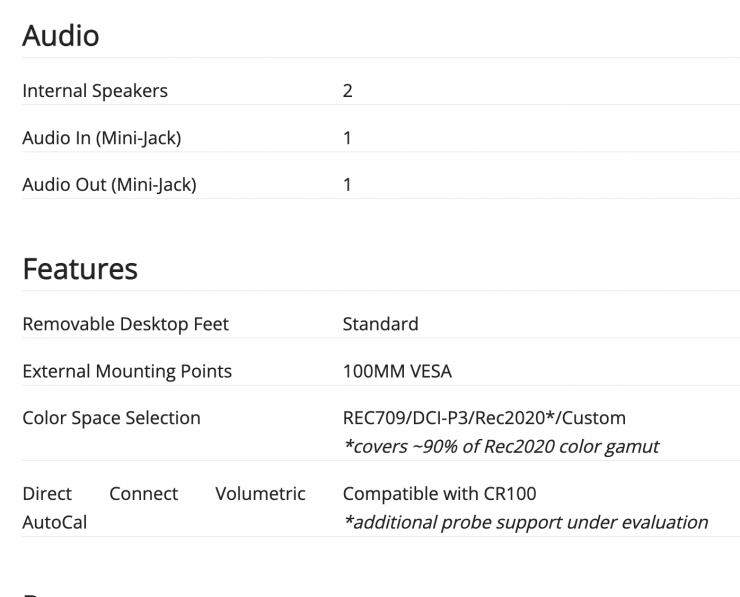
Task: Click the Features section heading
Action: 80,269
